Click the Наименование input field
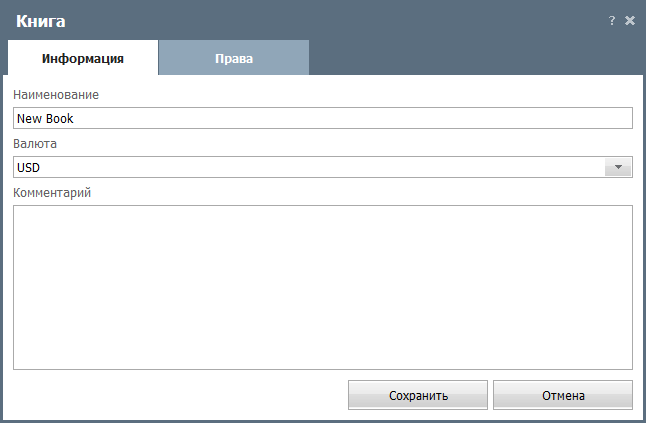646x423 pixels. pos(323,118)
